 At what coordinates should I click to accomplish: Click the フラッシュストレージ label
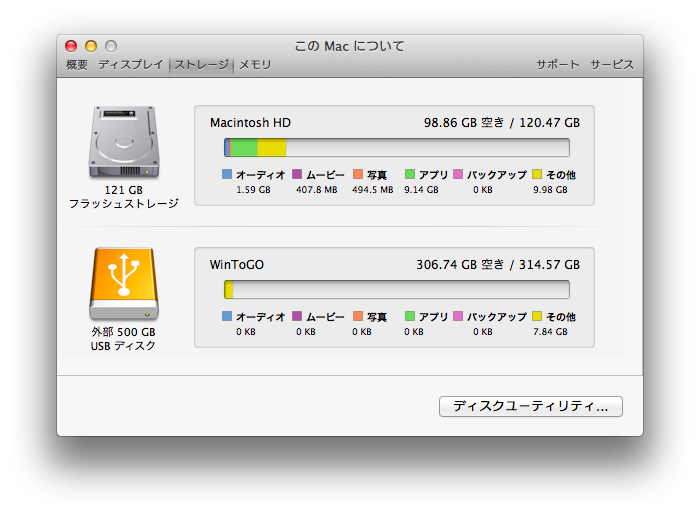coord(124,204)
